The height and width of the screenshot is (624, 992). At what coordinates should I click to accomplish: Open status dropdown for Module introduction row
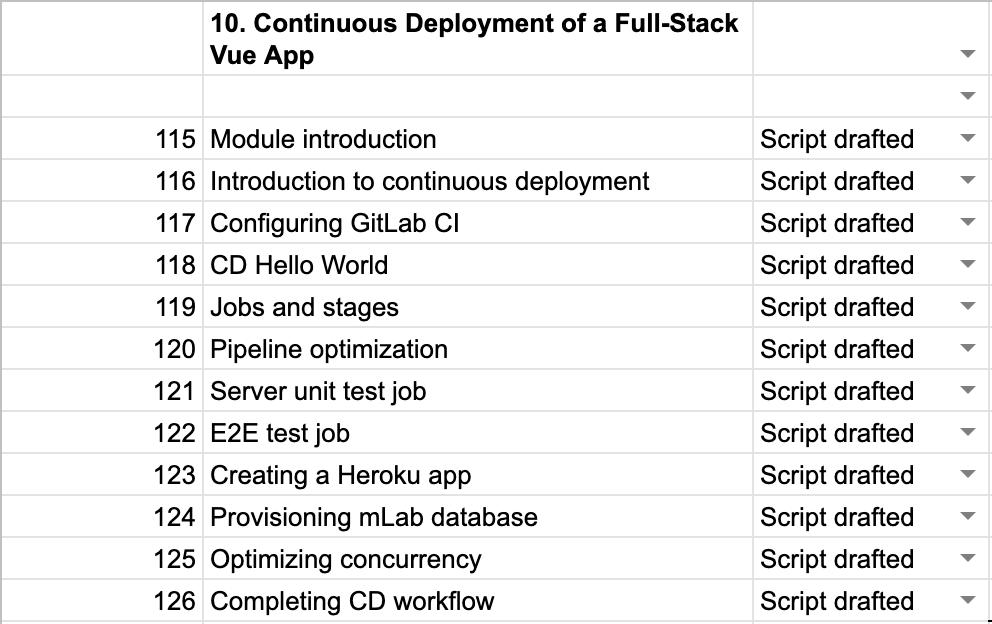(x=967, y=139)
